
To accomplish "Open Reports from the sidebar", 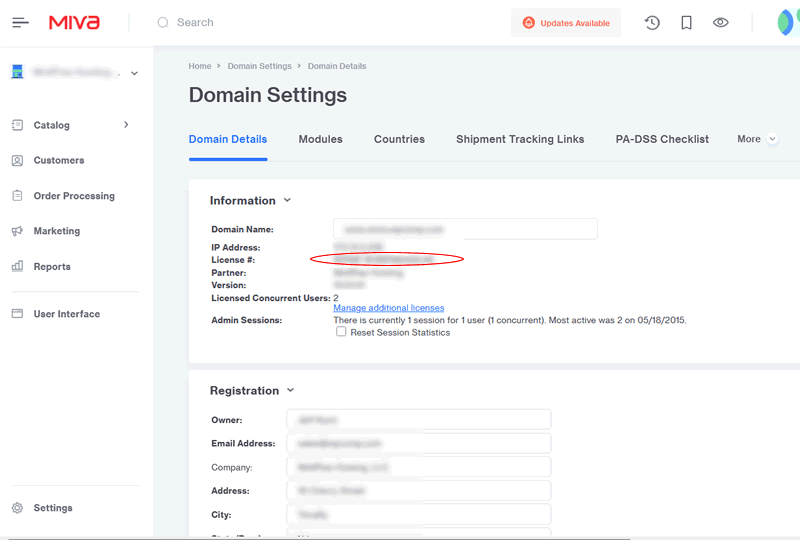I will point(52,267).
